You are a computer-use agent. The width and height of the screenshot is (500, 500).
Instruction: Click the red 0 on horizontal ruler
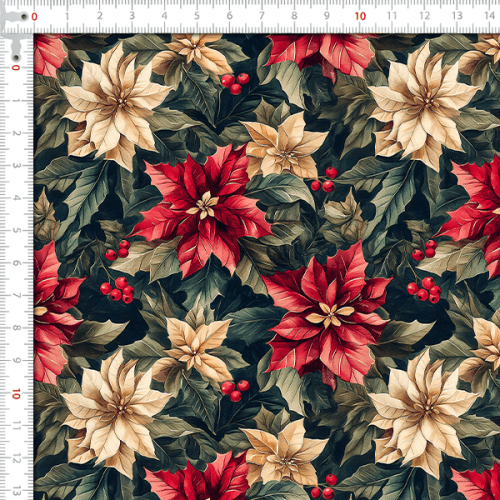34,17
